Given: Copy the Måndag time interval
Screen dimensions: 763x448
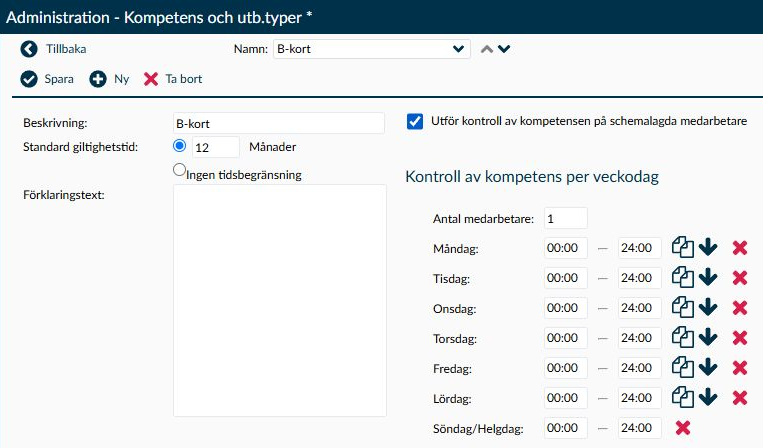Looking at the screenshot, I should point(683,248).
